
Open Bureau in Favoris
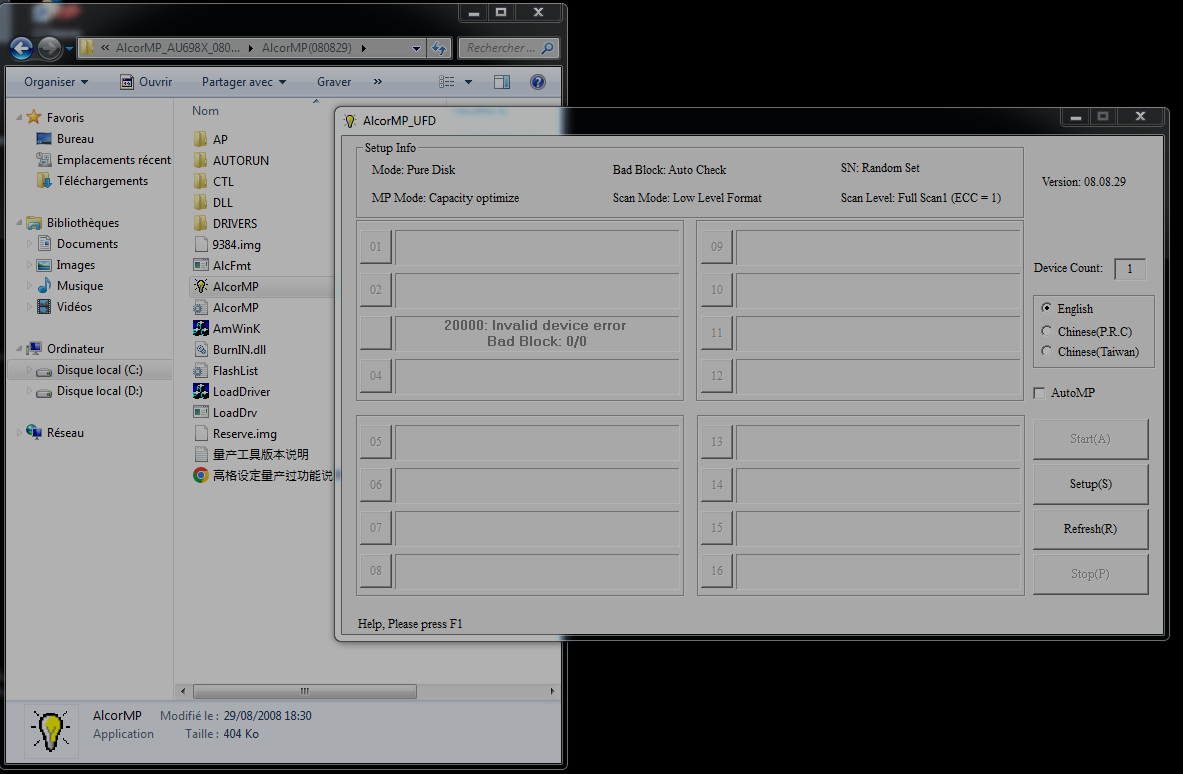pyautogui.click(x=66, y=139)
